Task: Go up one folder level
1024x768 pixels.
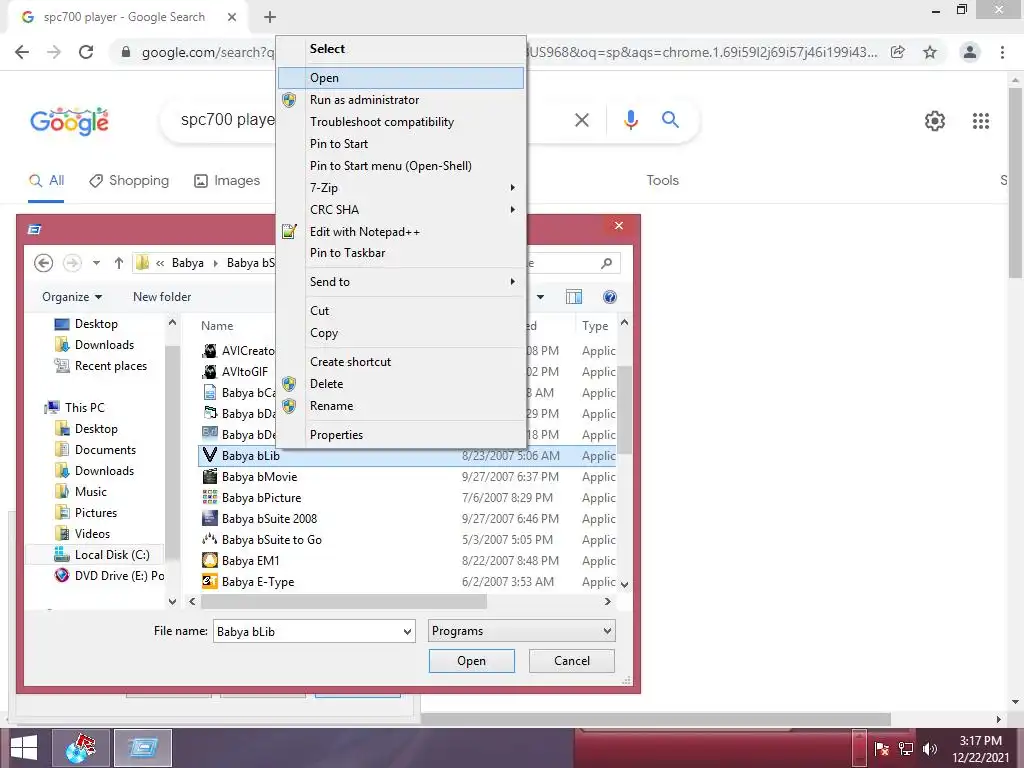Action: click(x=118, y=263)
